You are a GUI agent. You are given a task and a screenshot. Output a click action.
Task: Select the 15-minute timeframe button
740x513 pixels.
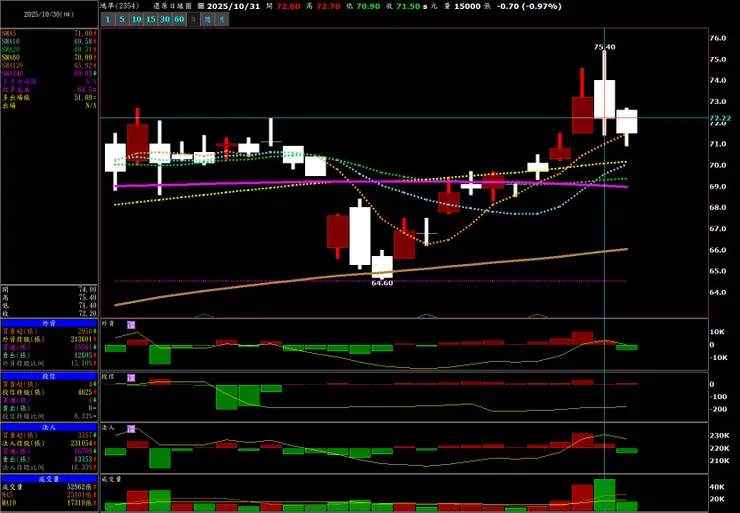point(151,19)
